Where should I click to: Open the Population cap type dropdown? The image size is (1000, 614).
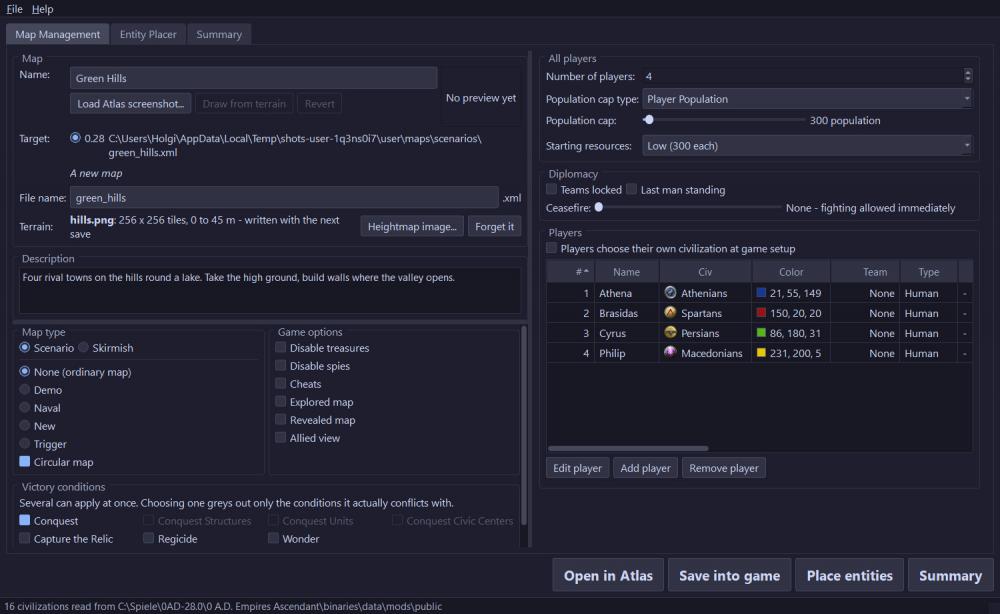click(807, 99)
